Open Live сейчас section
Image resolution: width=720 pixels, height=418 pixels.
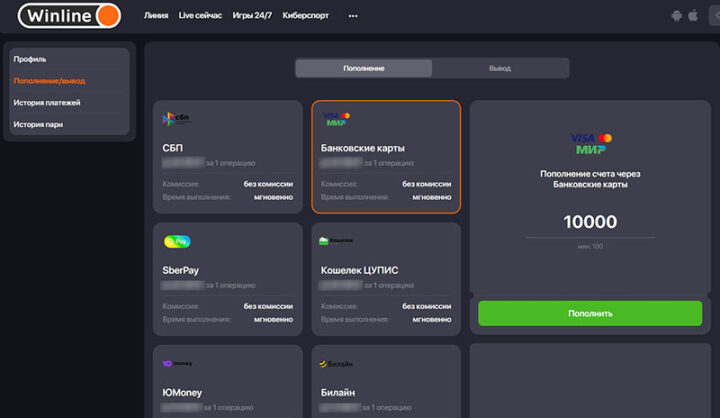click(200, 16)
